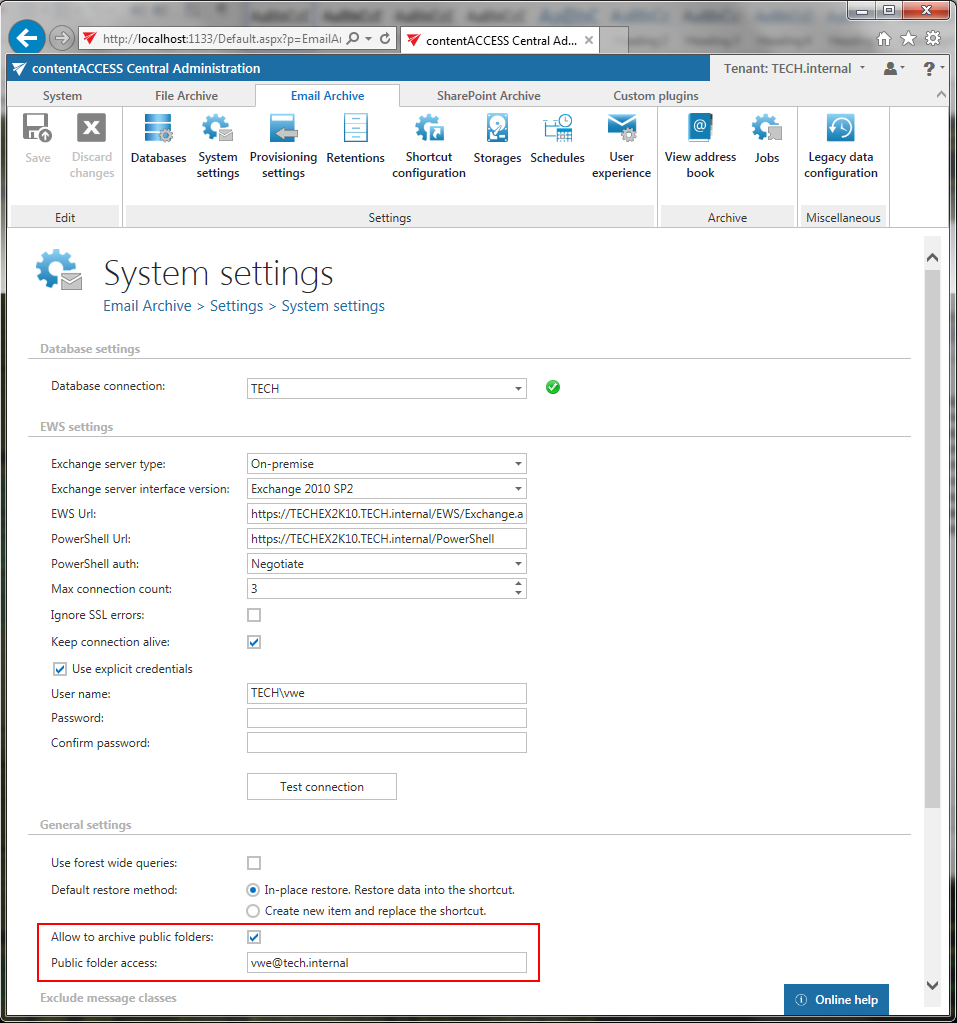The image size is (957, 1023).
Task: Click the Public folder access field
Action: [387, 963]
